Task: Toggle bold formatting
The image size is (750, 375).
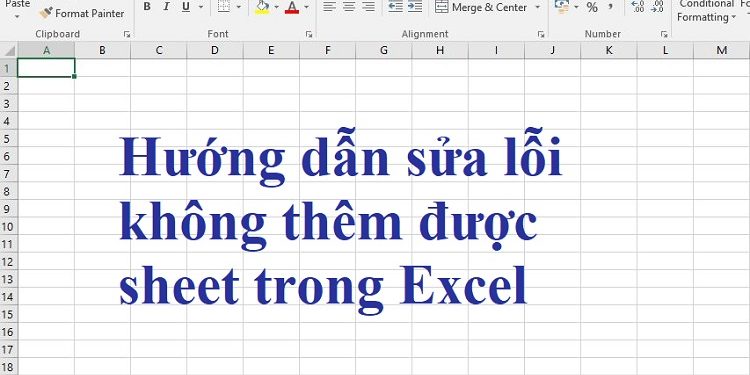Action: pos(147,7)
